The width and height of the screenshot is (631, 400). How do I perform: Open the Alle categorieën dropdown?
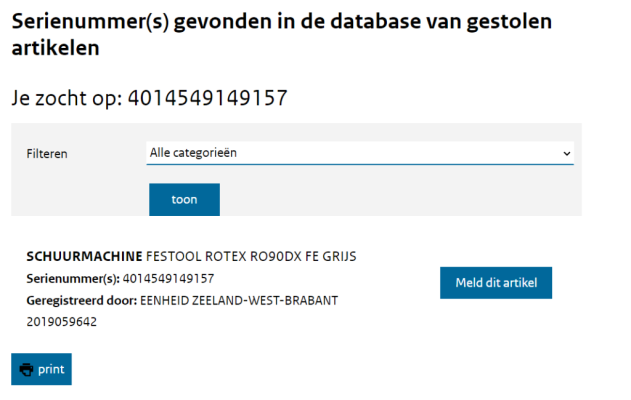pyautogui.click(x=360, y=153)
